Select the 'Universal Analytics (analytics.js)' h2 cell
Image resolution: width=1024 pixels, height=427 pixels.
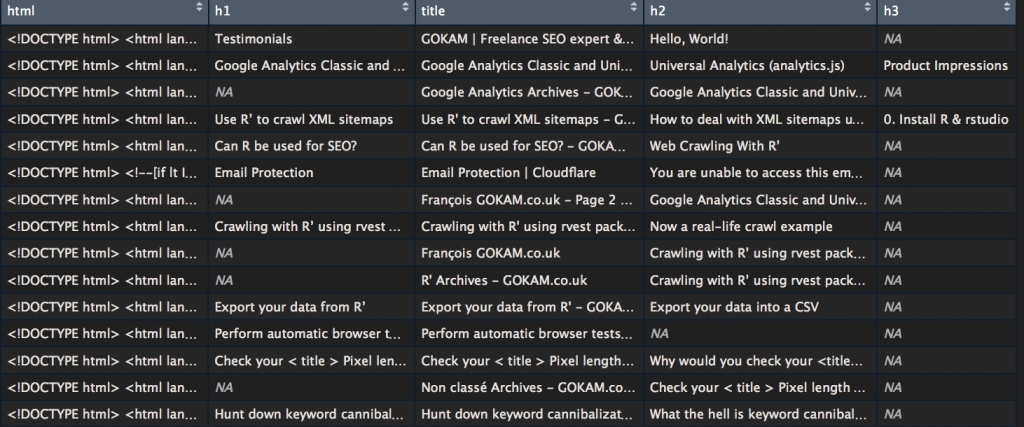(747, 66)
